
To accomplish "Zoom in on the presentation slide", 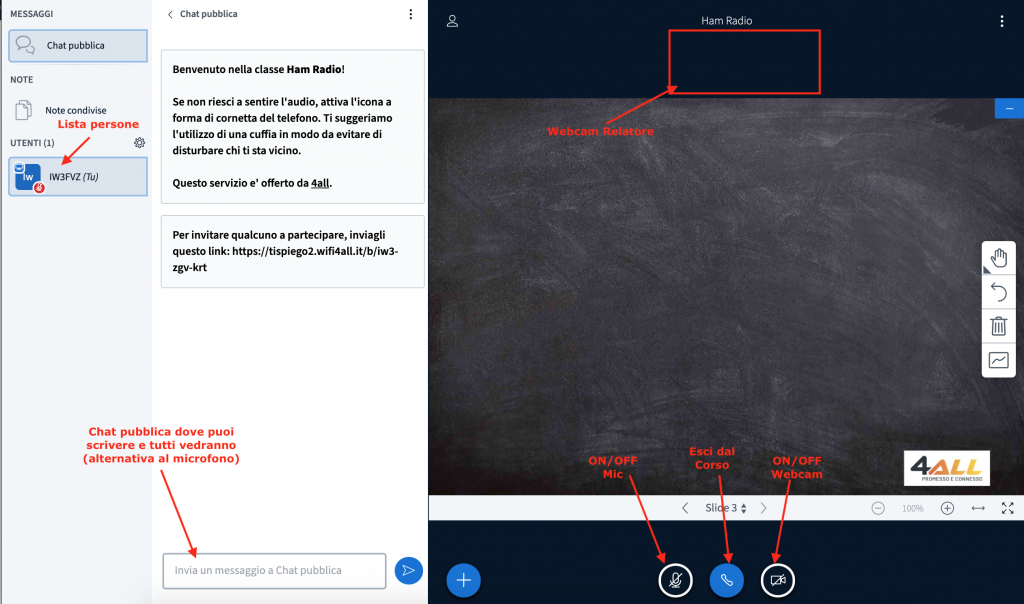I will point(948,508).
